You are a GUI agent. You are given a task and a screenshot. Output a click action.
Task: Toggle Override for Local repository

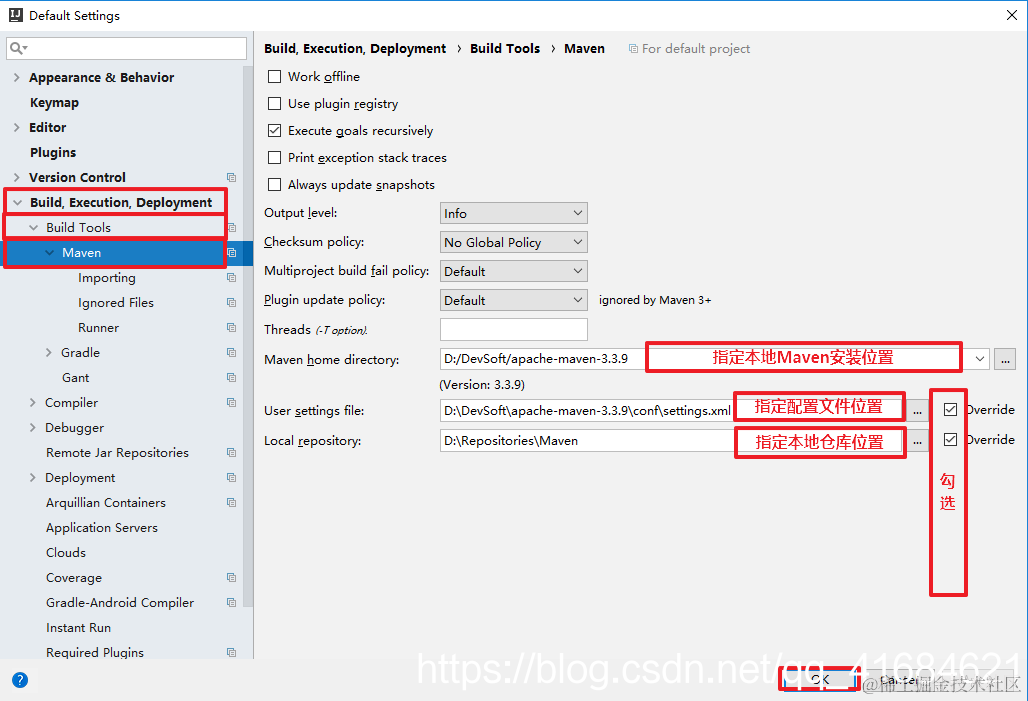pos(950,439)
